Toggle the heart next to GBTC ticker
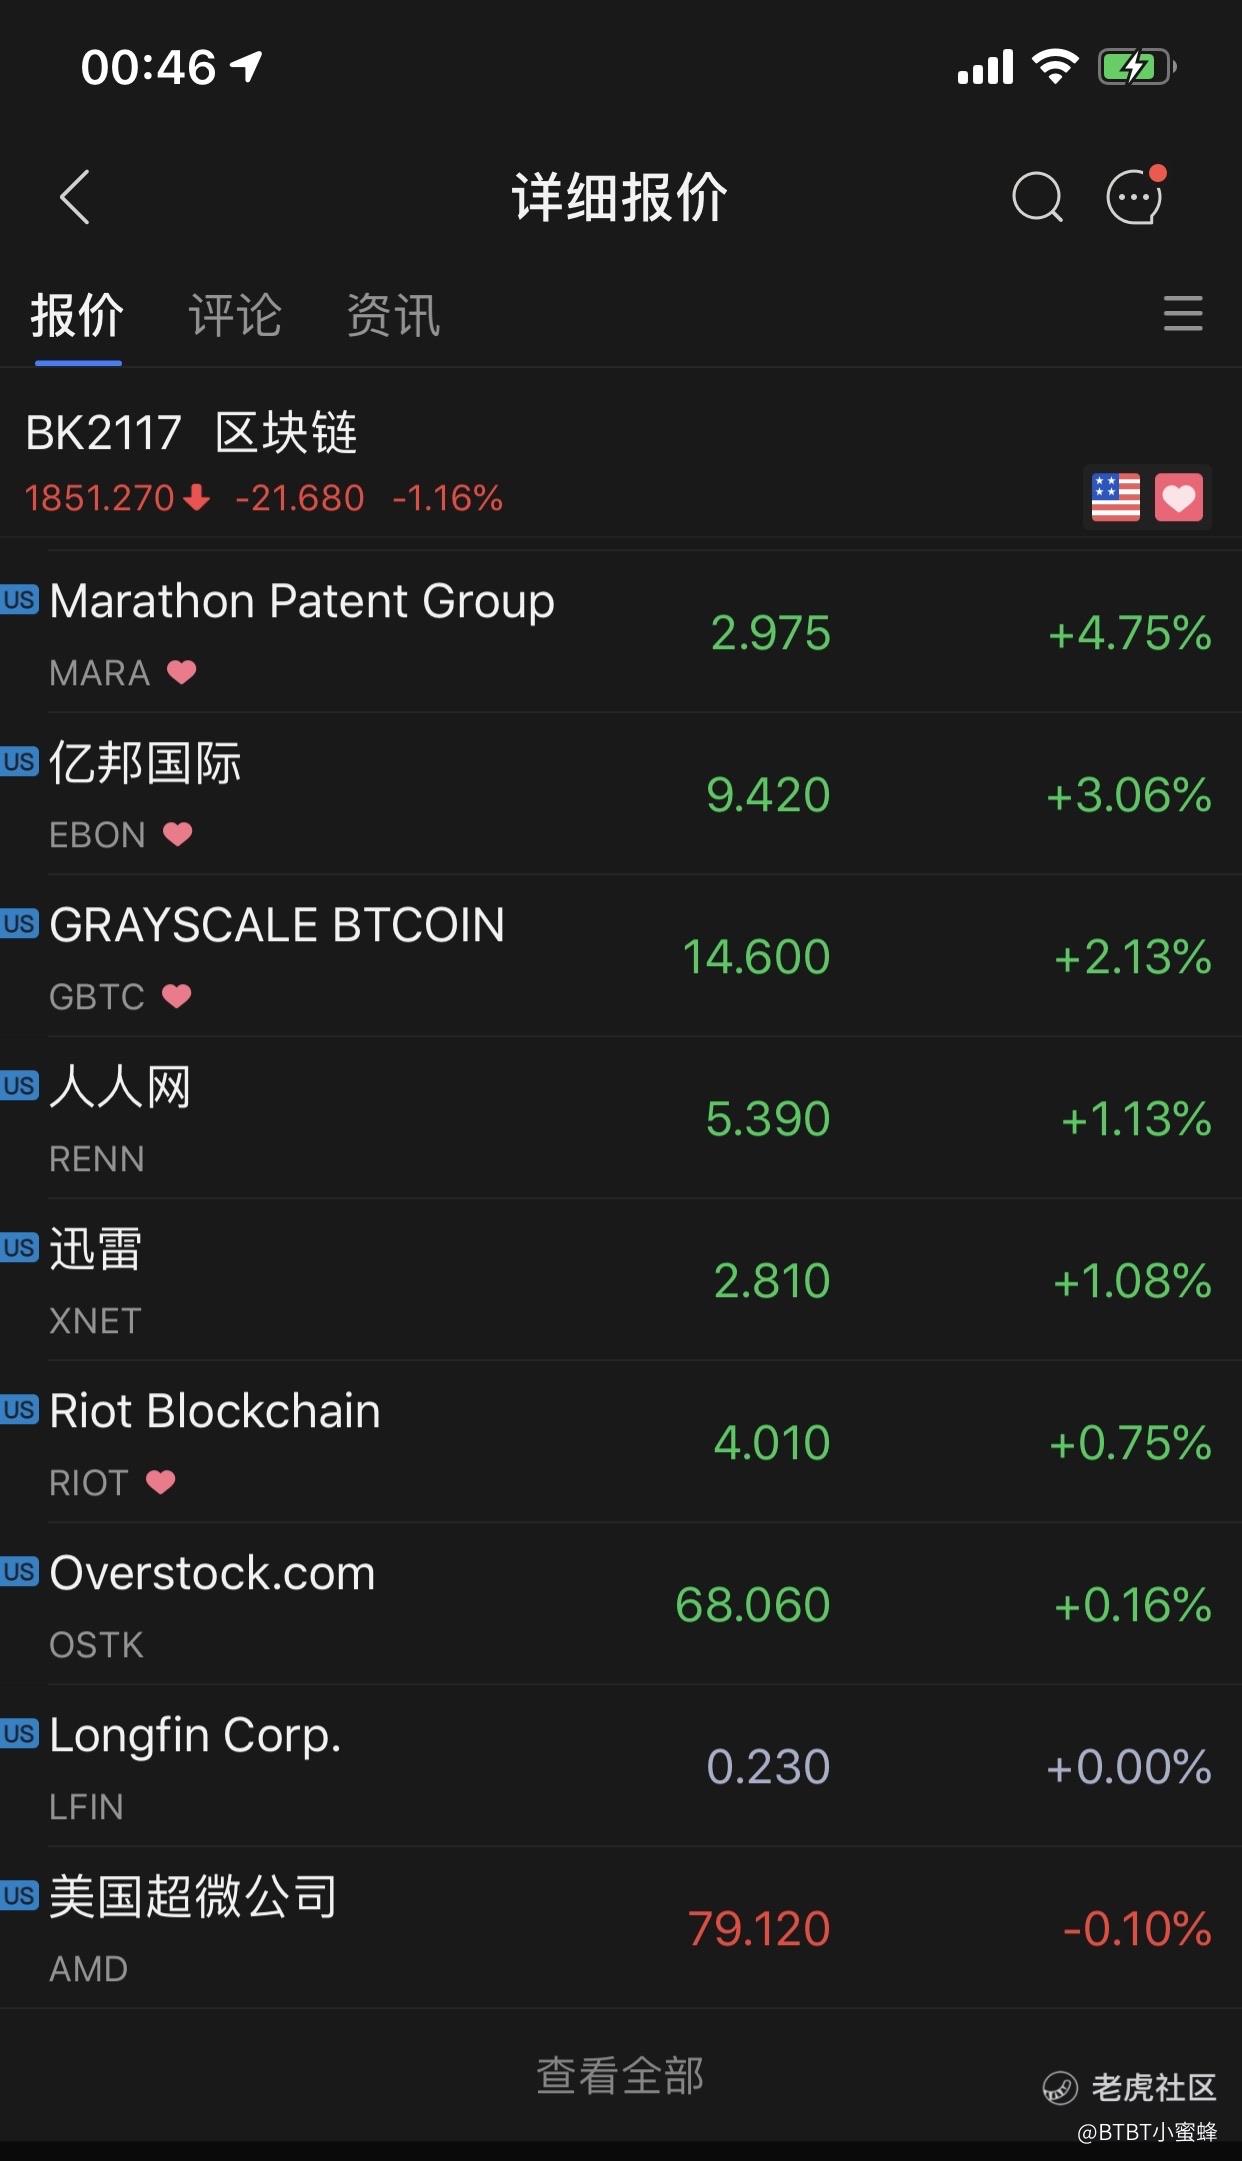 click(x=176, y=996)
